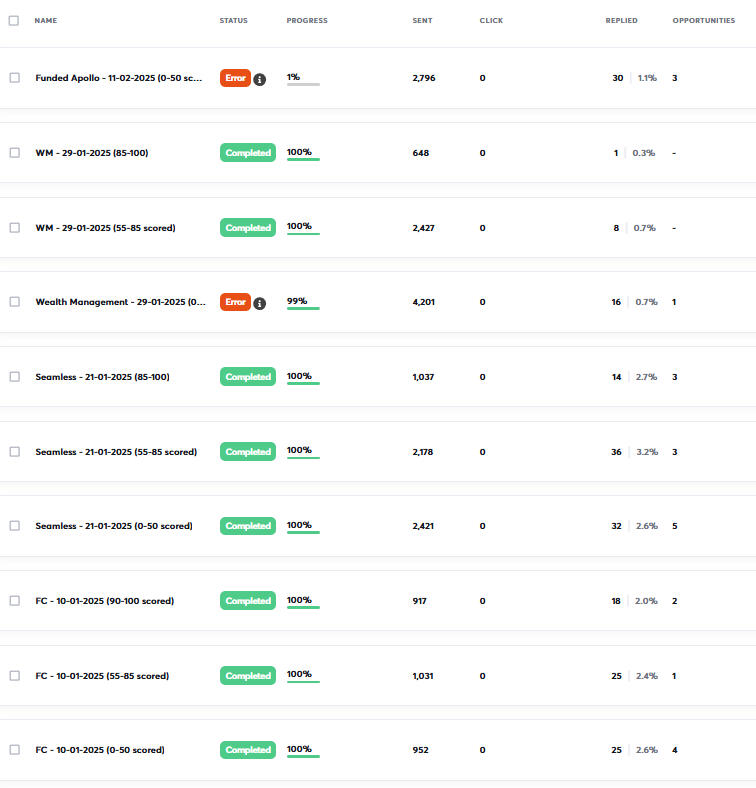Screen dimensions: 756x788
Task: Click the Sent column header
Action: [422, 20]
